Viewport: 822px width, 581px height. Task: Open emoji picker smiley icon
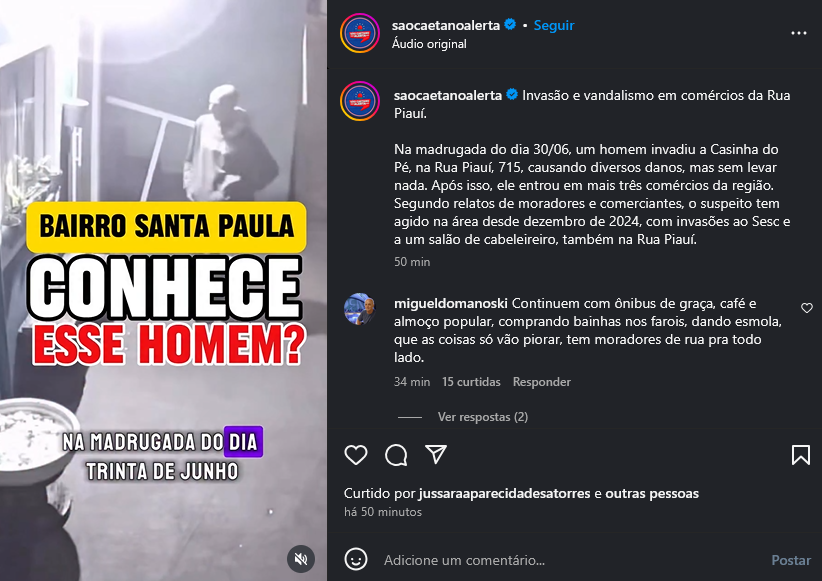pos(356,560)
